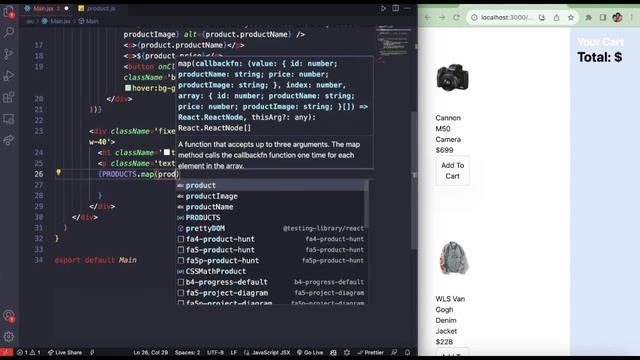Click the color swatch before hover:bg class
This screenshot has width=640, height=360.
point(128,88)
